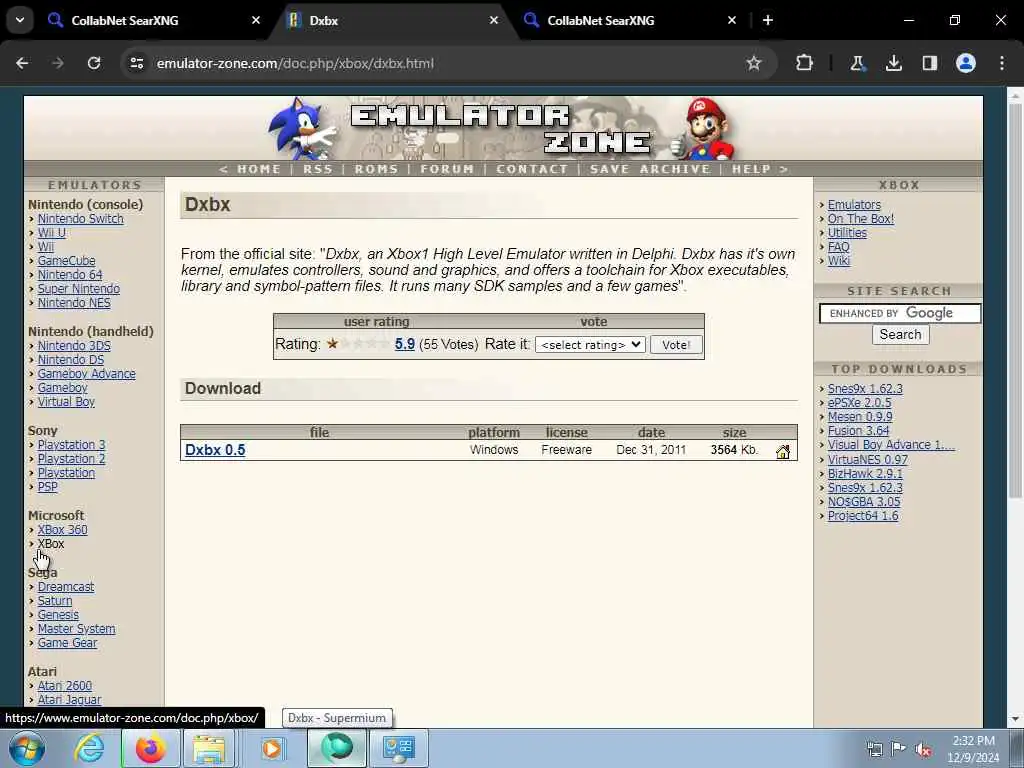Open the Playstation 2 emulators link

[x=71, y=458]
